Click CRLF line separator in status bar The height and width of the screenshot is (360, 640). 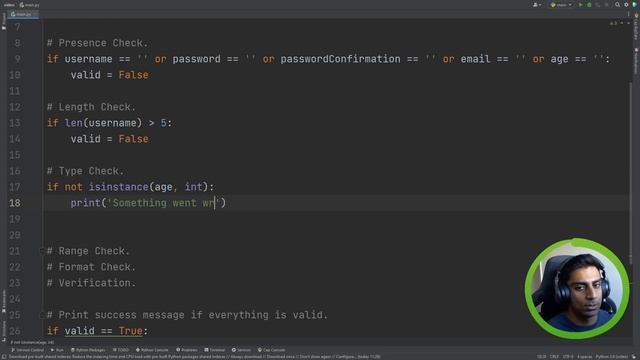(x=554, y=357)
